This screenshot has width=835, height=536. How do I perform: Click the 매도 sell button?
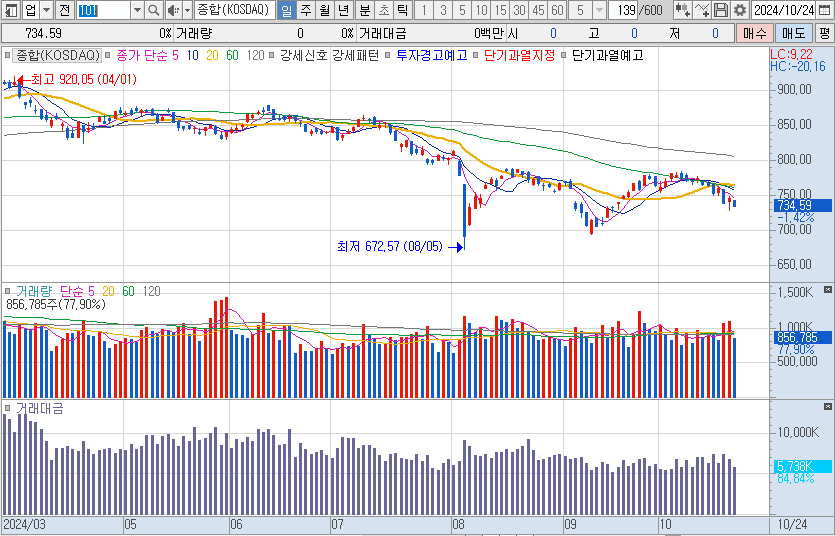pos(793,34)
